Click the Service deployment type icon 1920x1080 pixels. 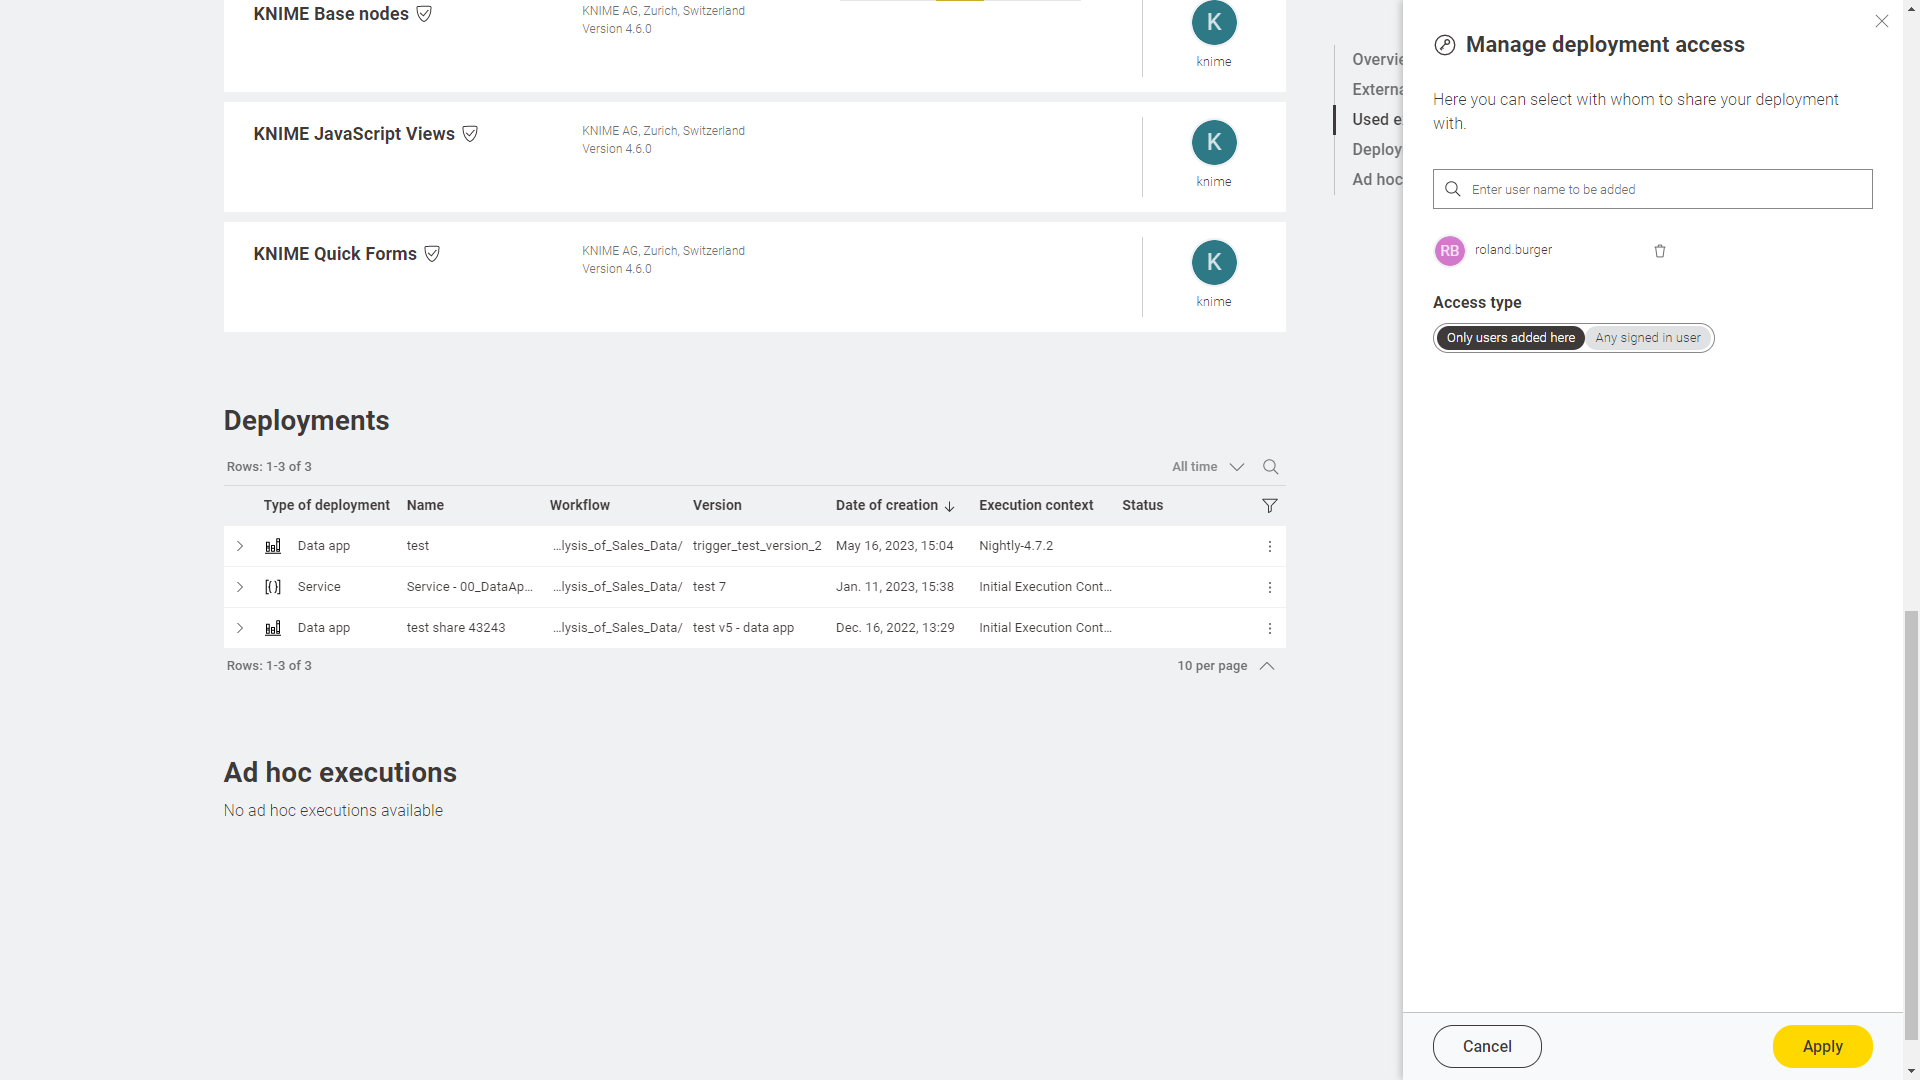point(272,587)
